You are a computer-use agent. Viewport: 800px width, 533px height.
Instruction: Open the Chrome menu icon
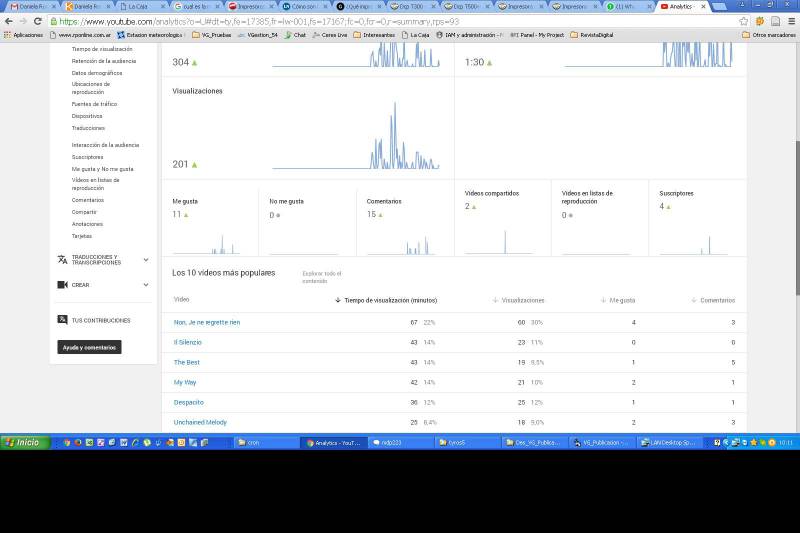coord(791,21)
